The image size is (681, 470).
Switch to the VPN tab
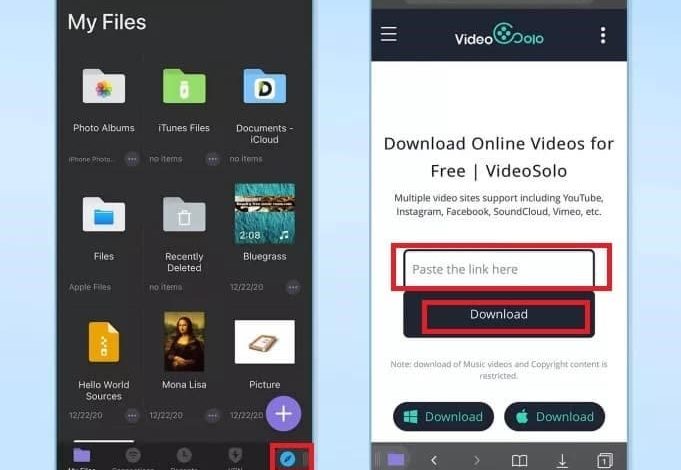tap(235, 457)
